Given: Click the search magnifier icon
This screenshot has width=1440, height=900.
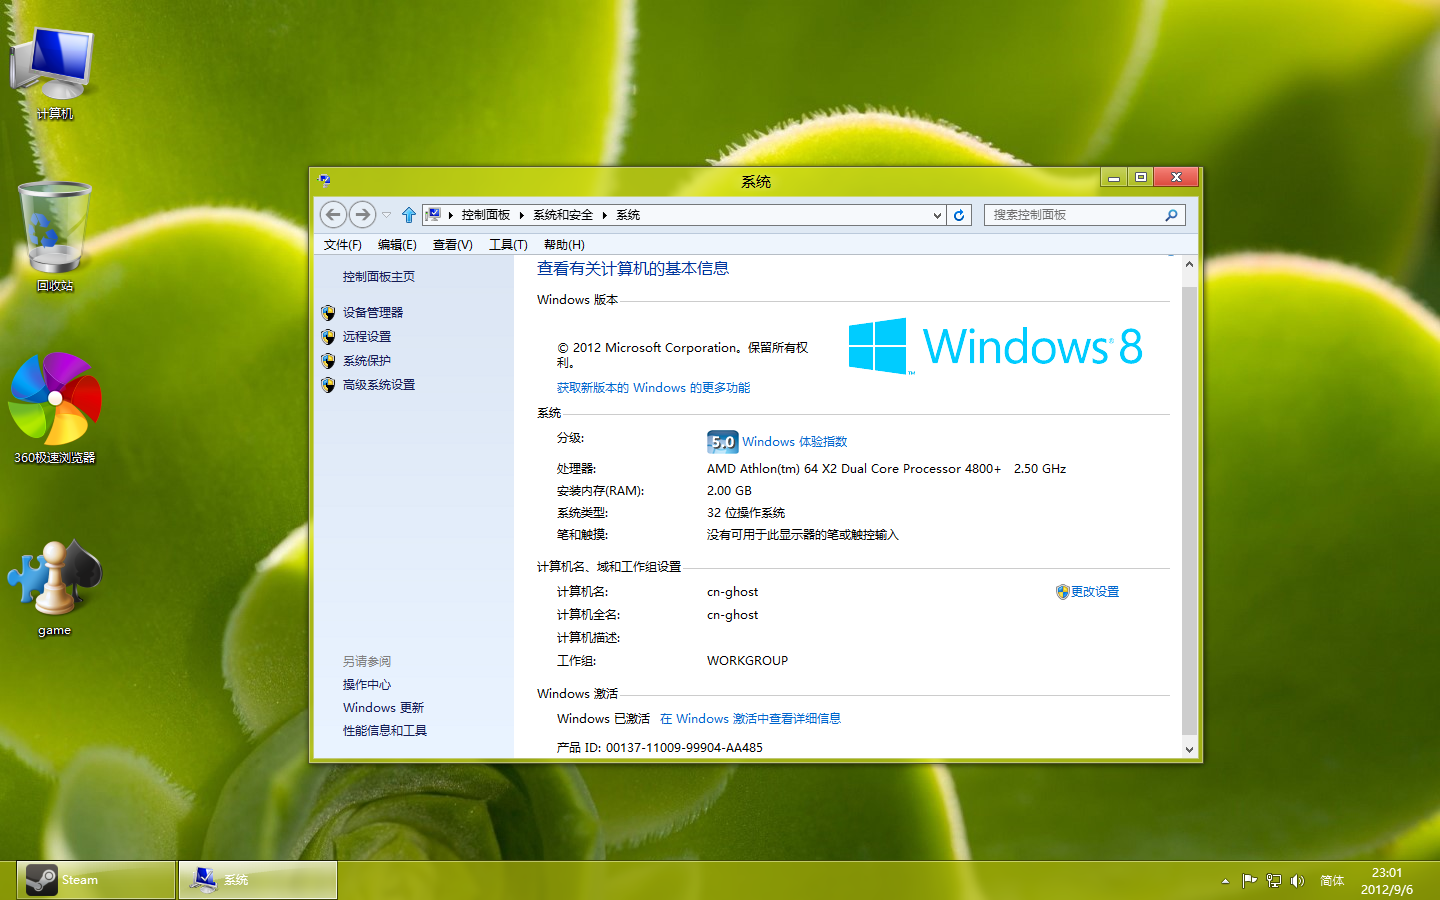Looking at the screenshot, I should [1171, 215].
